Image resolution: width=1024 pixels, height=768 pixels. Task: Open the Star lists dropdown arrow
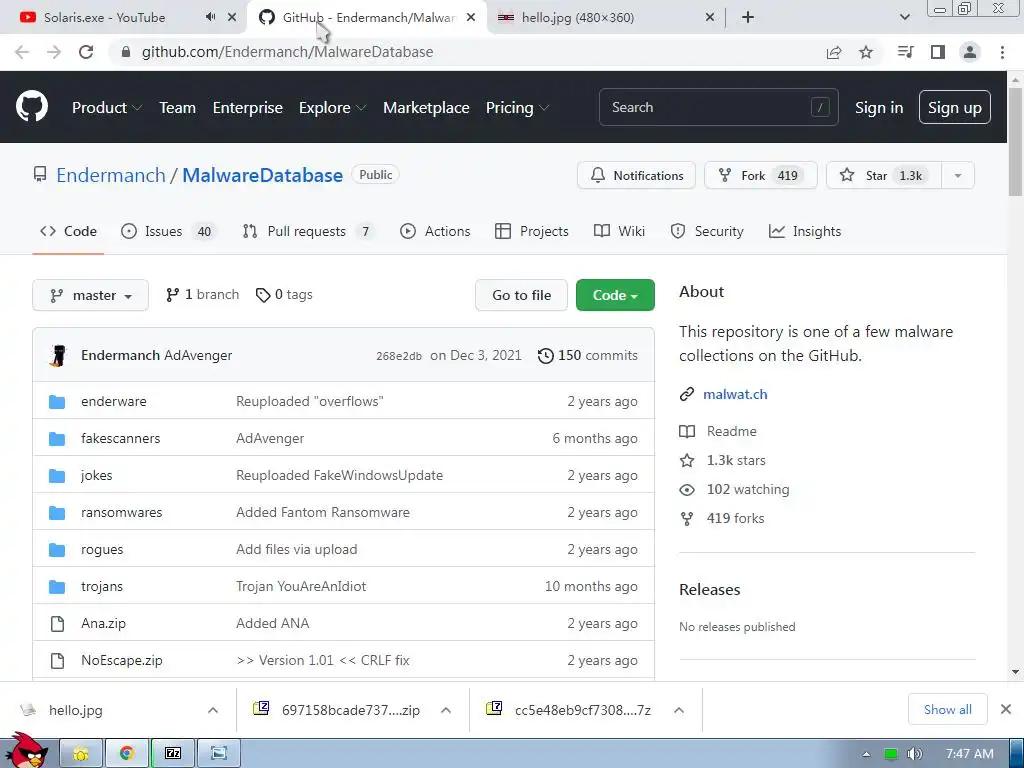tap(958, 175)
